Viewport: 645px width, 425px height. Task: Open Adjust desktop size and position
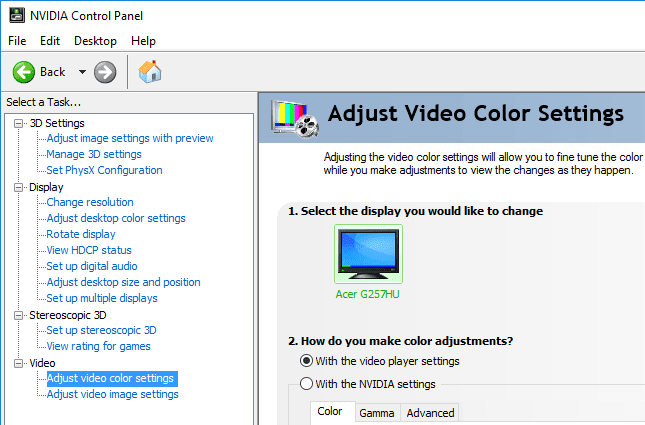123,283
